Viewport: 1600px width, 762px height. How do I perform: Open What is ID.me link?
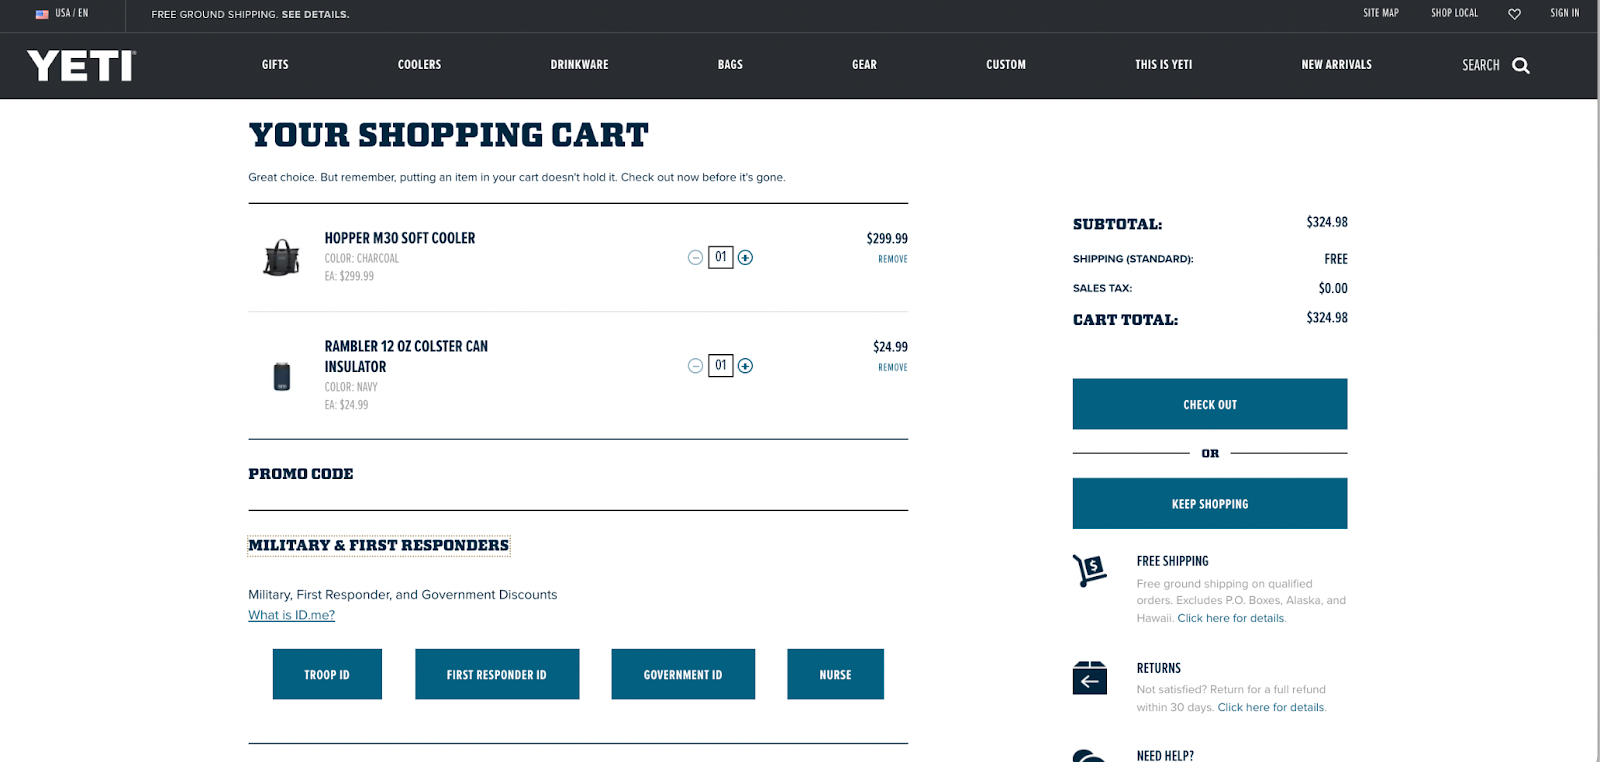(x=291, y=615)
